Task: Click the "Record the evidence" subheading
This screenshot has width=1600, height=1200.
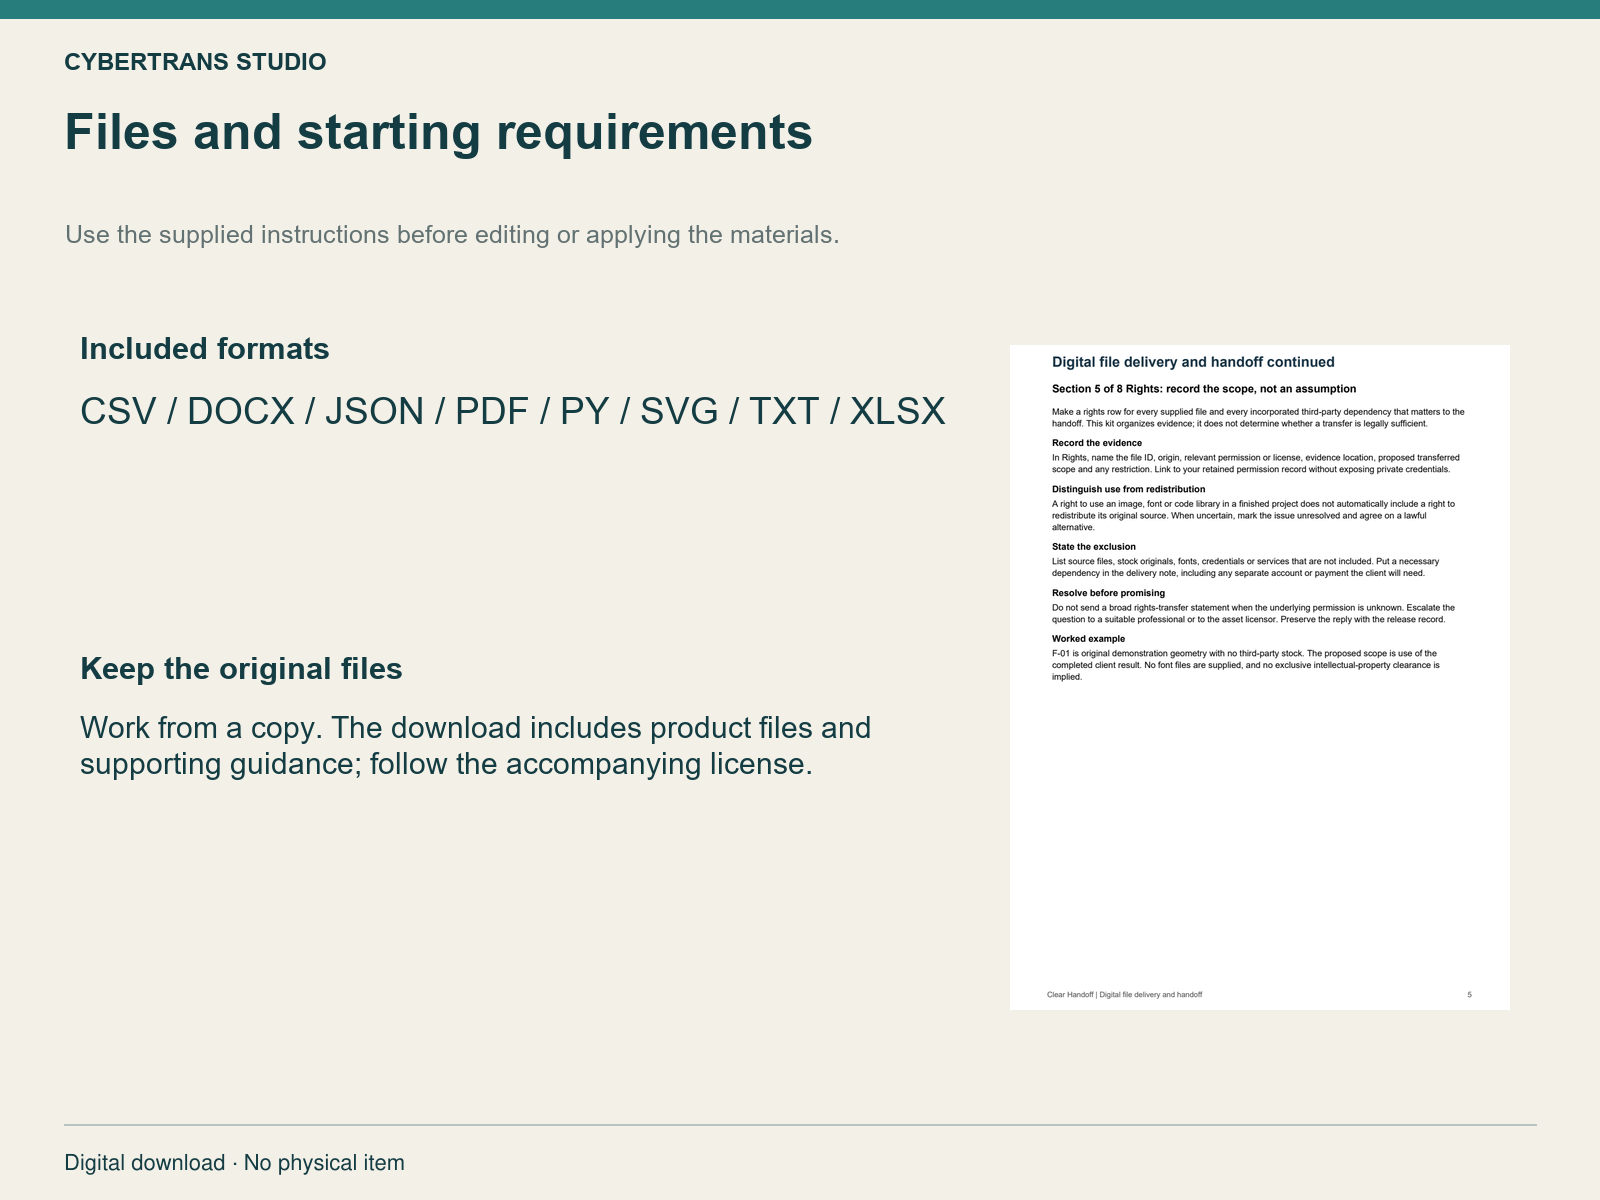Action: [1097, 443]
